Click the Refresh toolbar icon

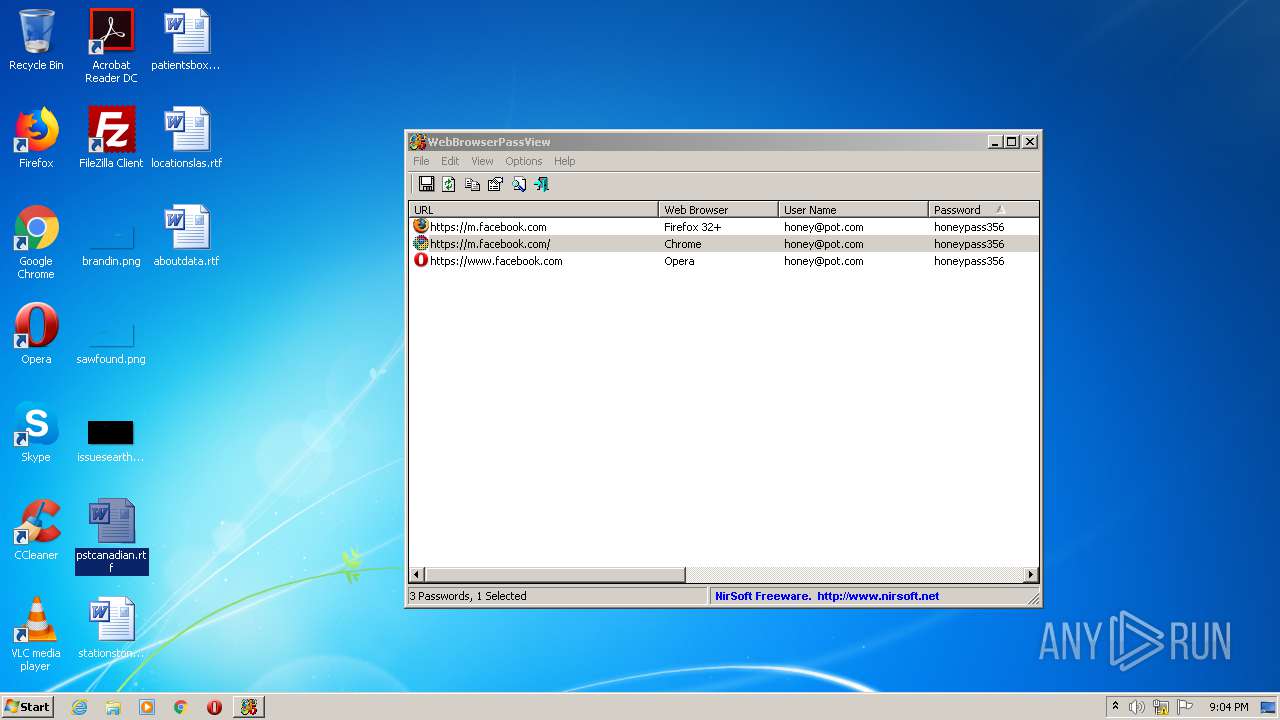(449, 184)
